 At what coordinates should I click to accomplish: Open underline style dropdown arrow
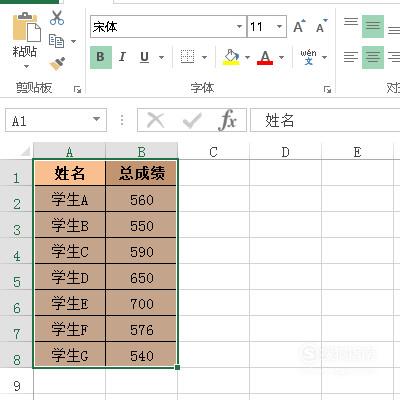161,57
